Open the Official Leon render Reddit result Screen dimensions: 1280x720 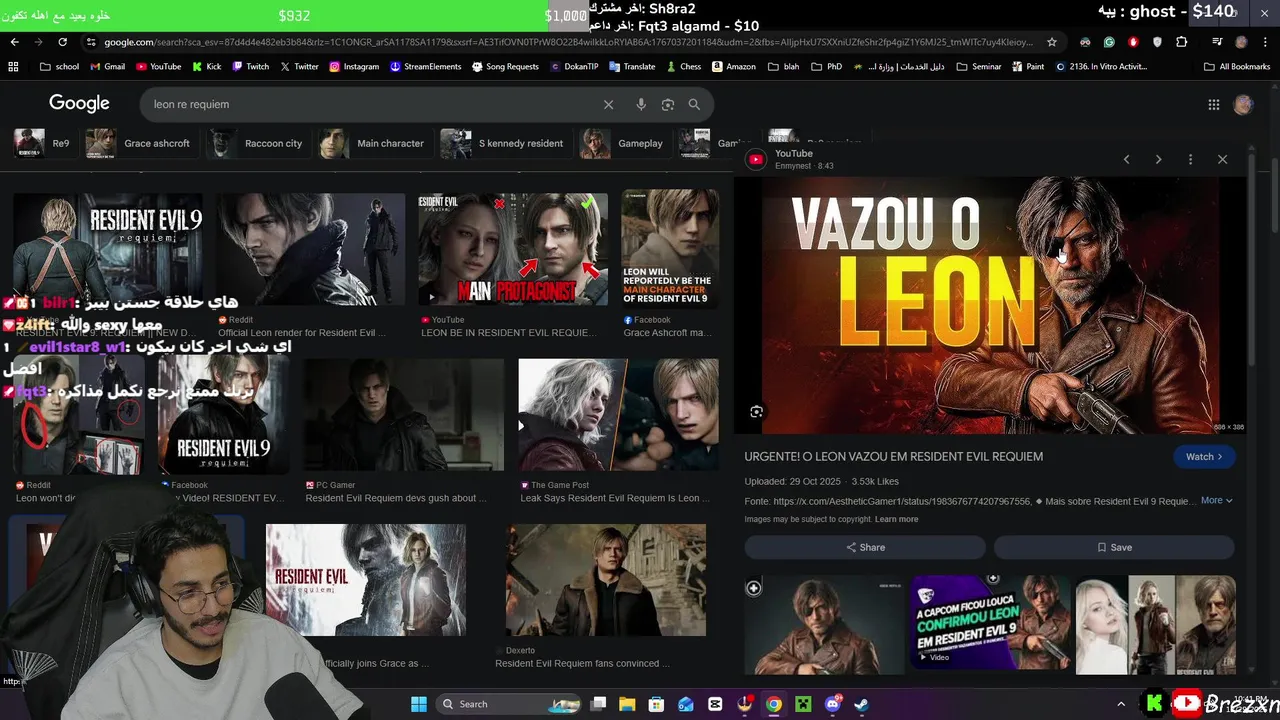click(x=311, y=249)
